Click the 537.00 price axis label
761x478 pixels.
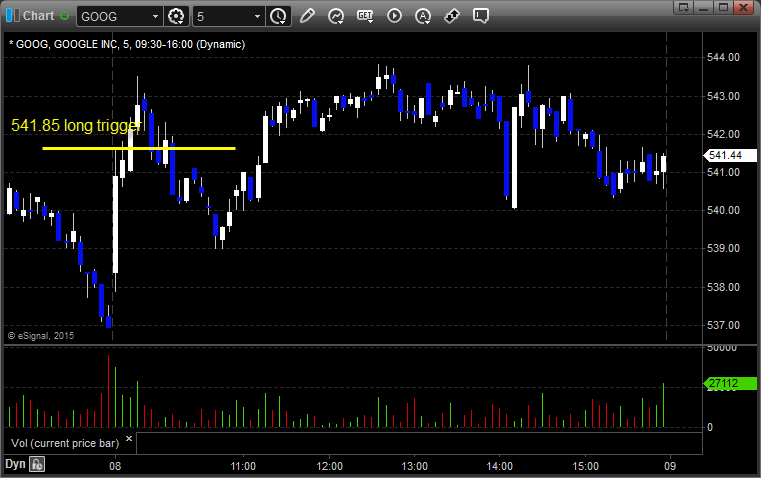(723, 325)
